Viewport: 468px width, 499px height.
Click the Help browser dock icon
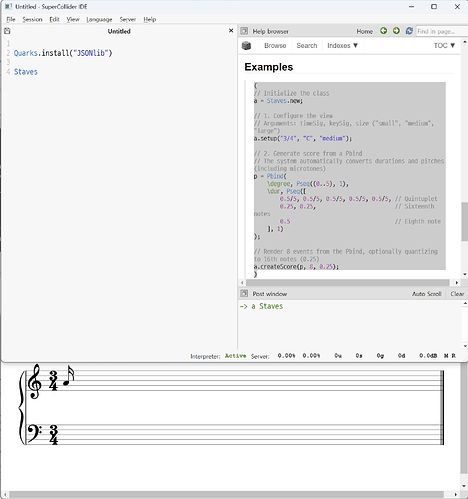tap(244, 31)
